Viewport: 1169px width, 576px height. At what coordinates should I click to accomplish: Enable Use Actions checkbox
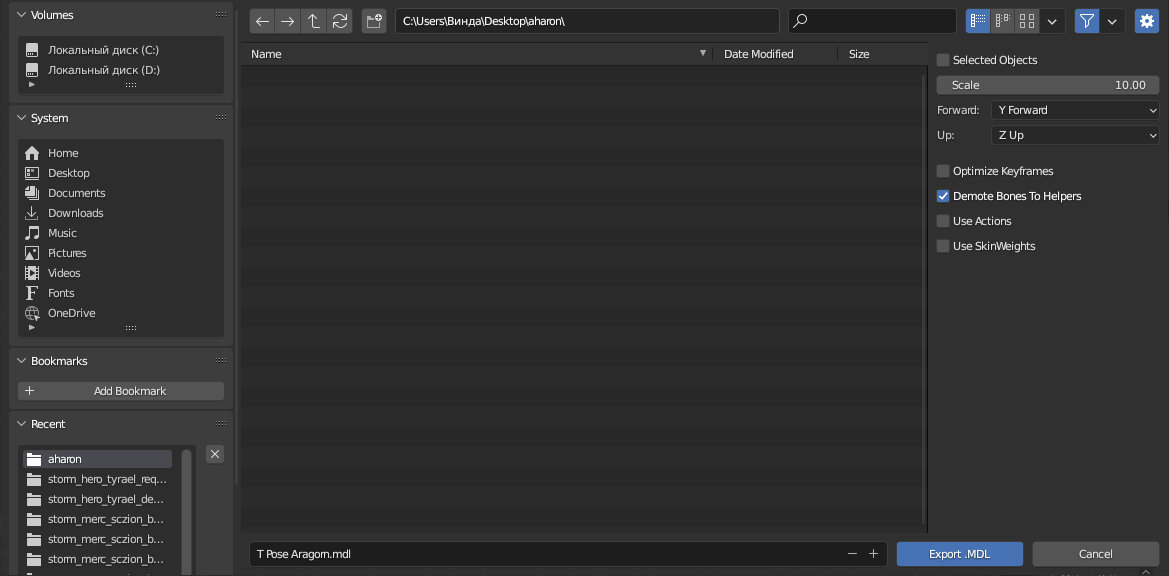point(943,221)
